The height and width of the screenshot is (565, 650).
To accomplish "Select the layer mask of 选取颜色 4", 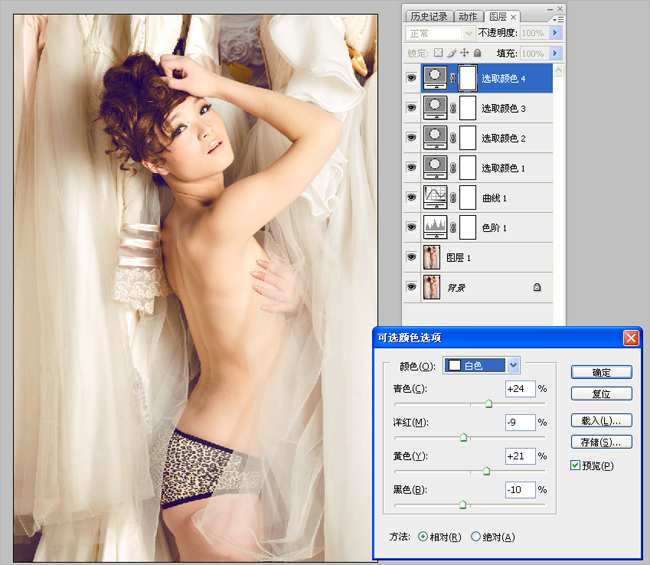I will click(468, 78).
